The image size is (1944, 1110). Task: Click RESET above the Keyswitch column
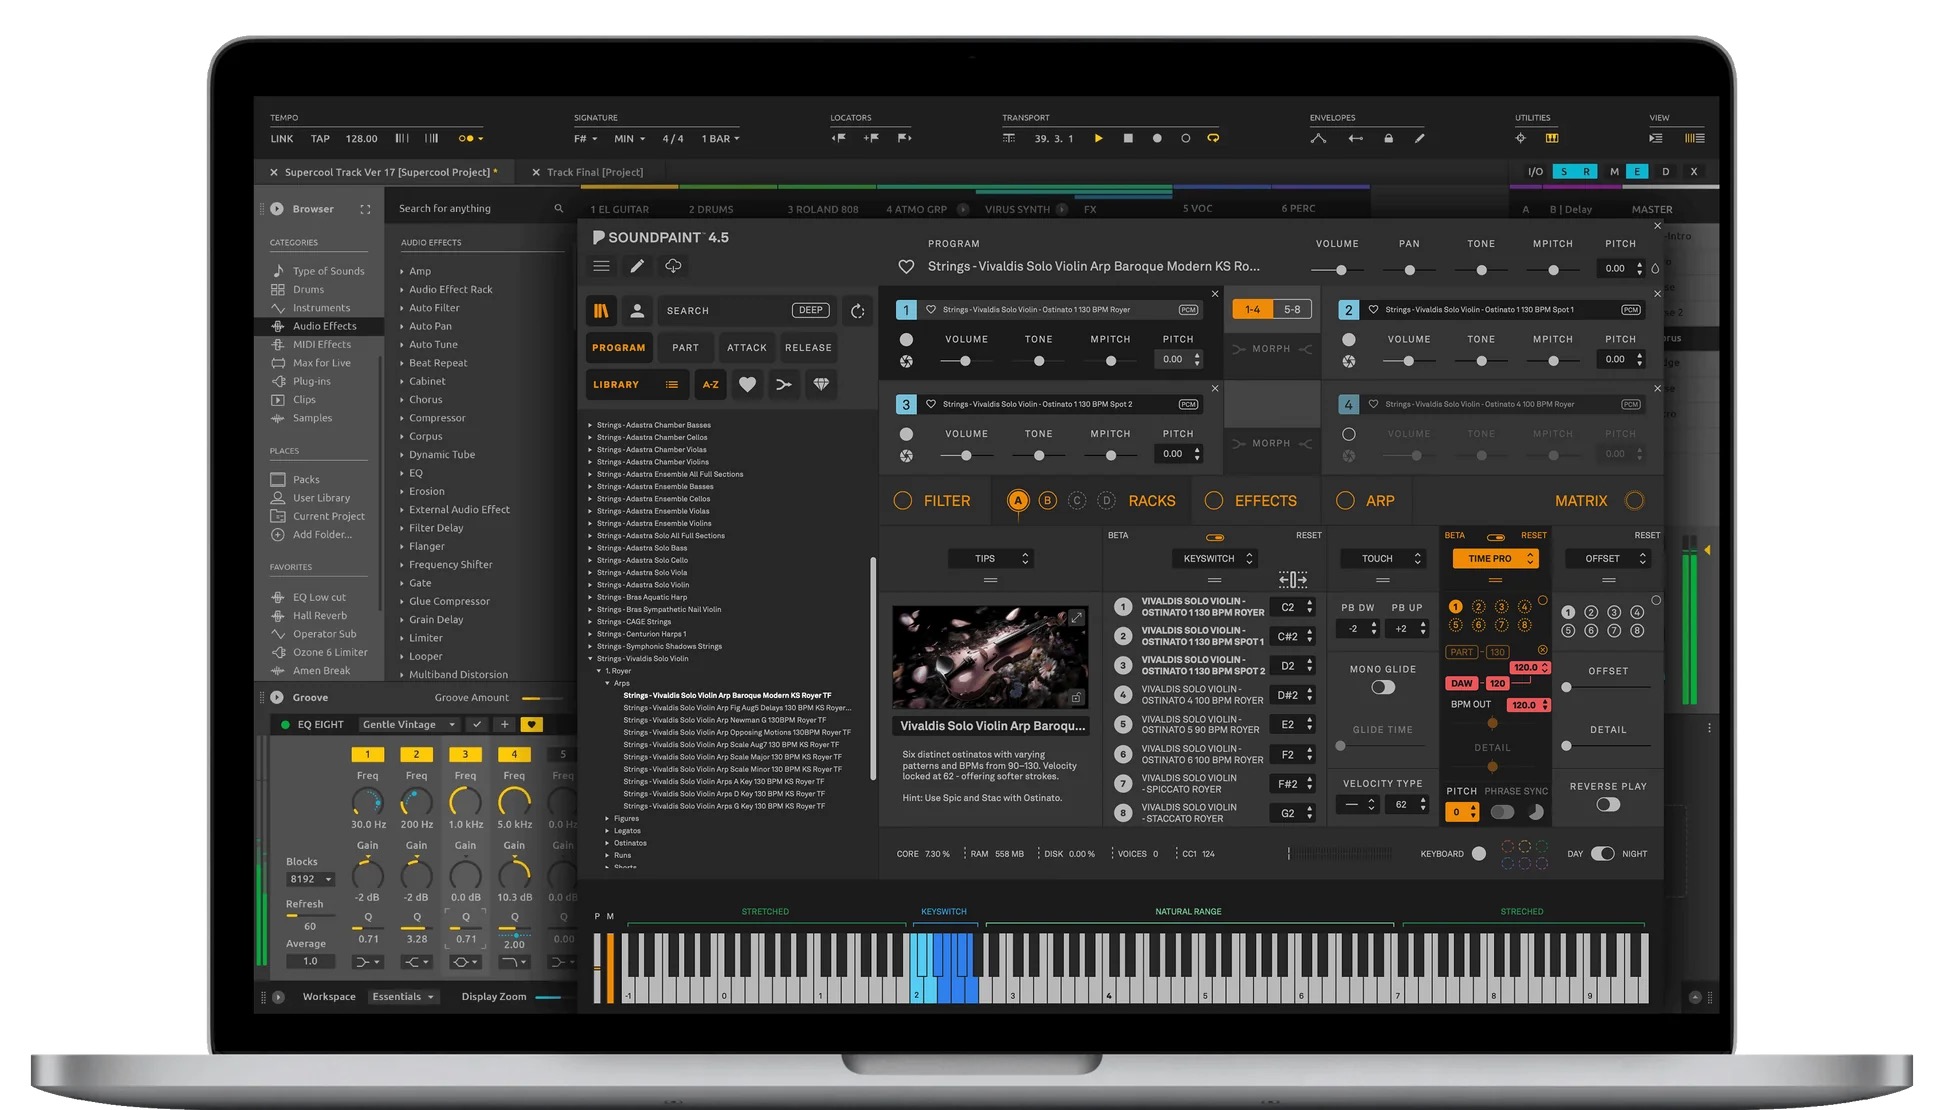point(1308,536)
